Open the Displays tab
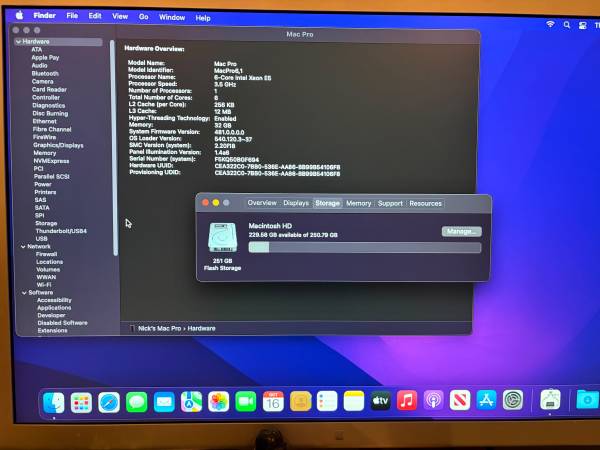 (x=296, y=203)
